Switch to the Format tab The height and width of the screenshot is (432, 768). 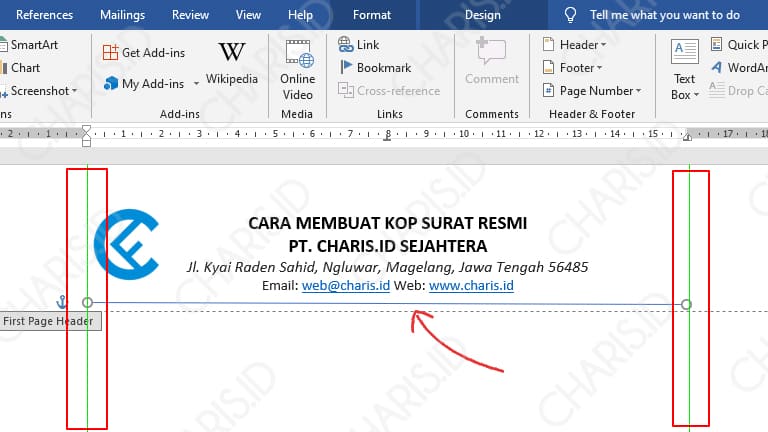point(372,15)
